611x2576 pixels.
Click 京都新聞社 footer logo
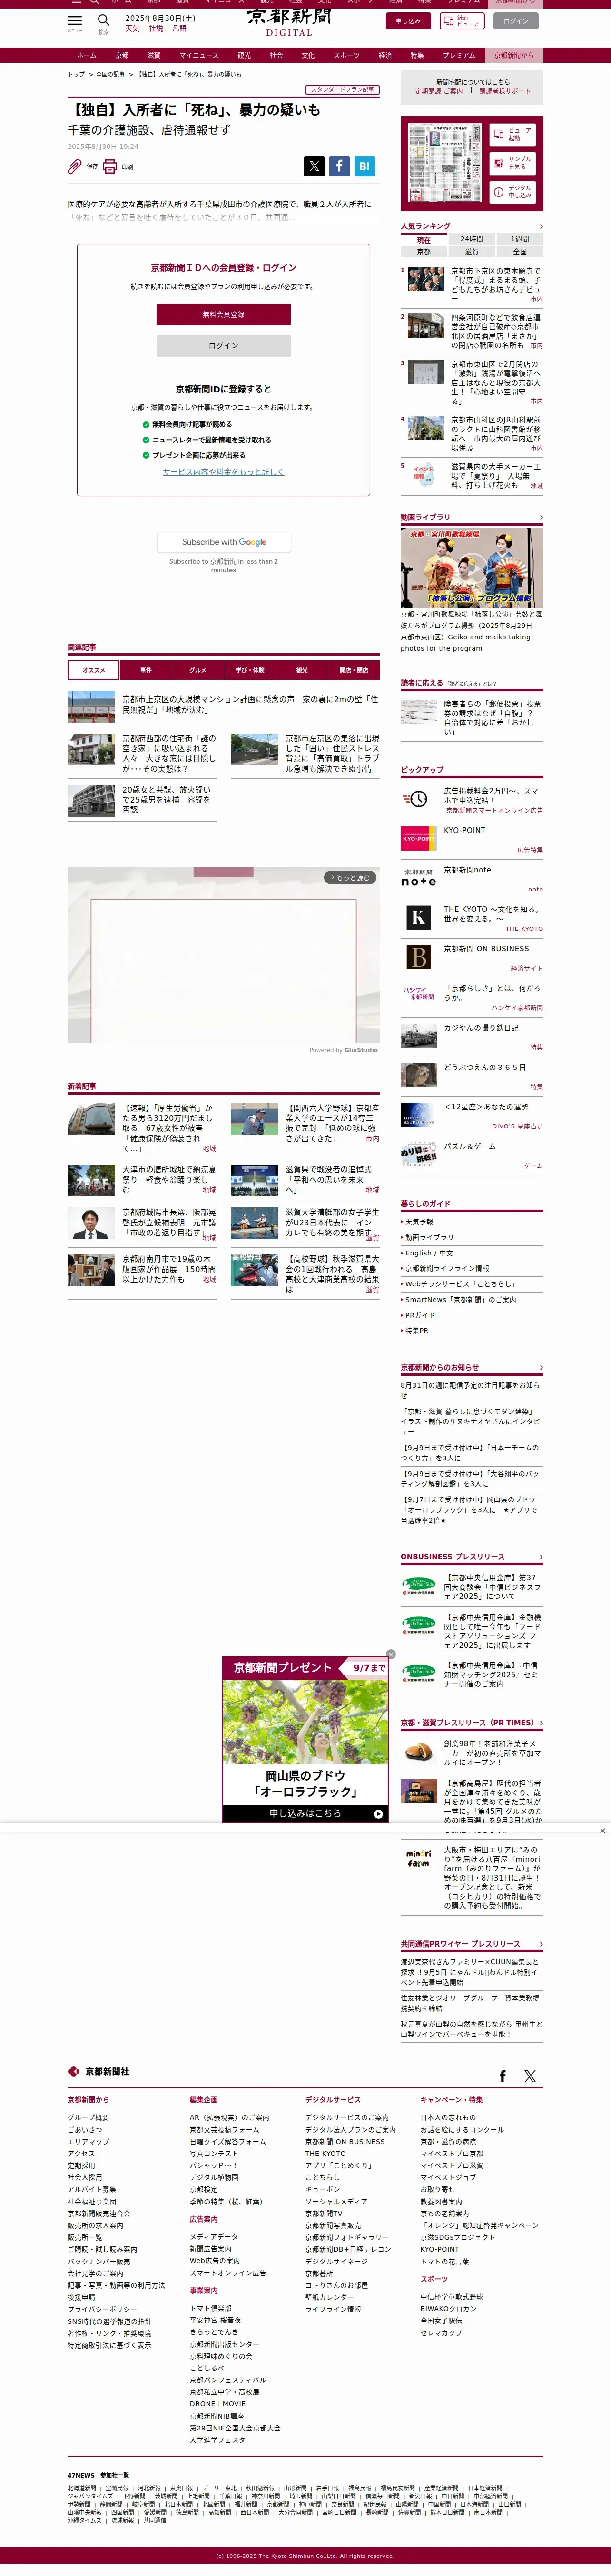pyautogui.click(x=98, y=2071)
